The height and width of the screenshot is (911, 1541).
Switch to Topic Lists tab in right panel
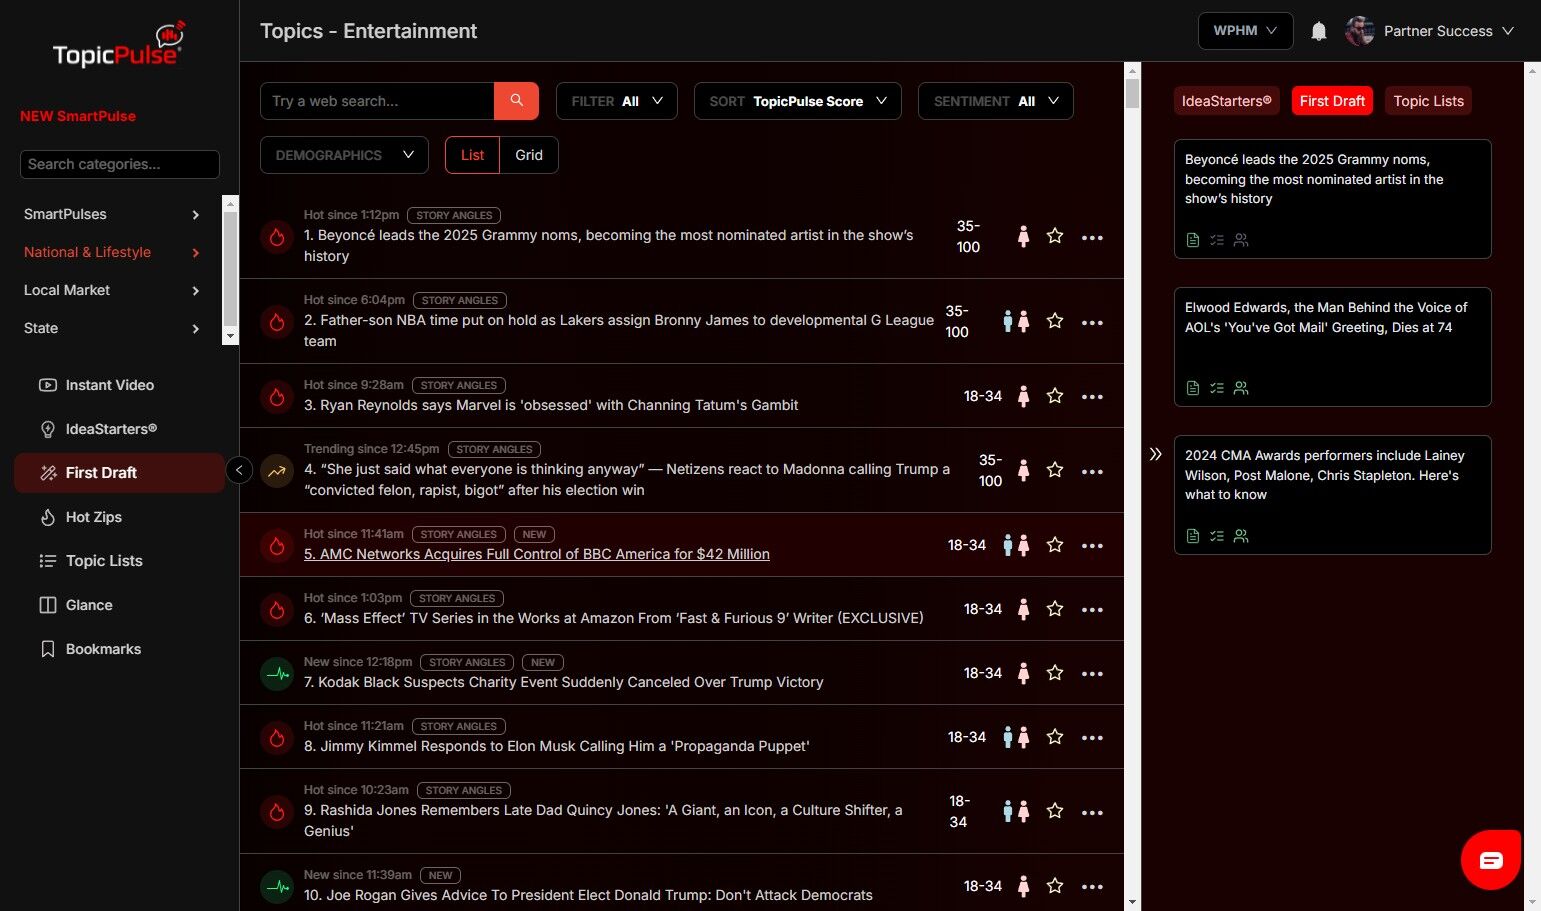point(1428,101)
